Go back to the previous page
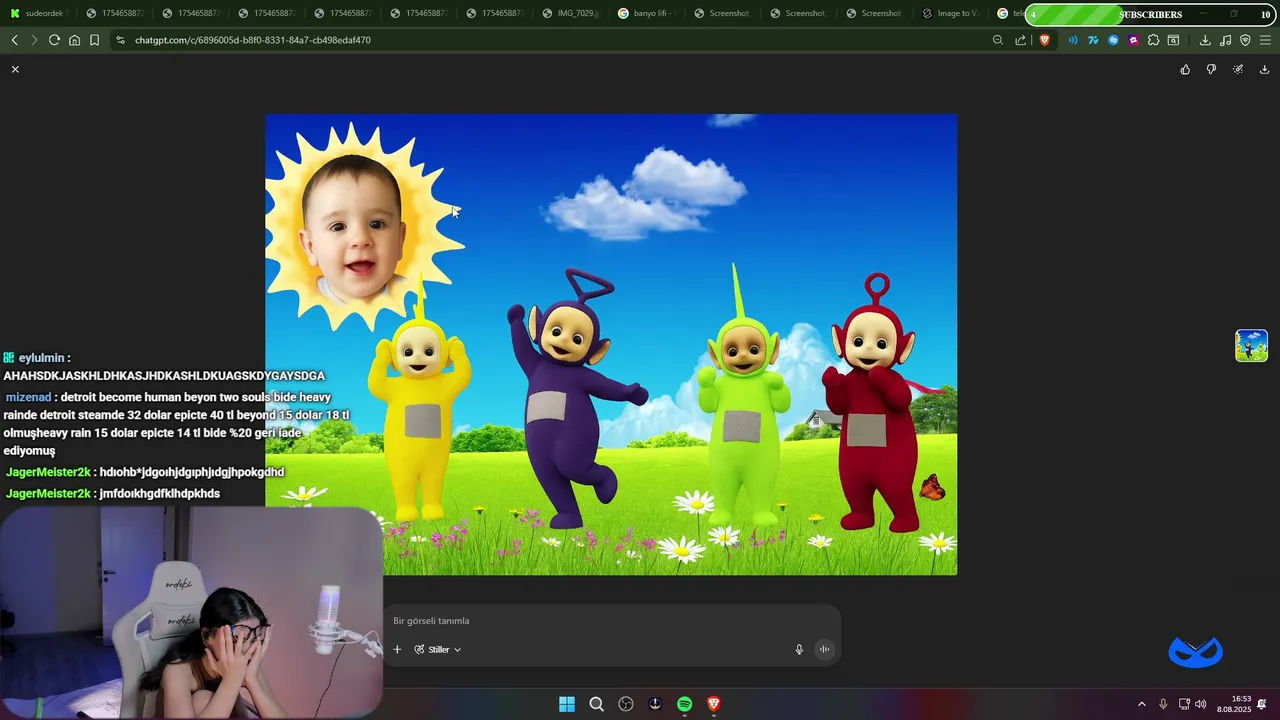Image resolution: width=1280 pixels, height=720 pixels. pyautogui.click(x=14, y=40)
